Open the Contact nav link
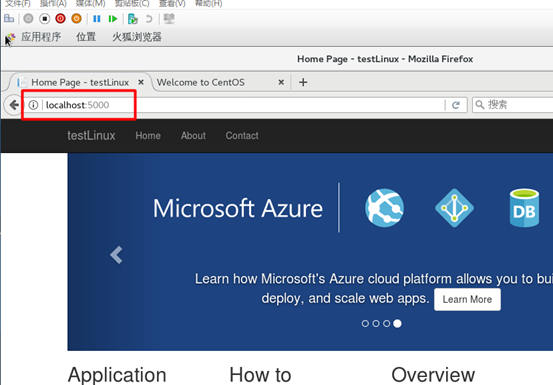Image resolution: width=553 pixels, height=385 pixels. click(242, 135)
